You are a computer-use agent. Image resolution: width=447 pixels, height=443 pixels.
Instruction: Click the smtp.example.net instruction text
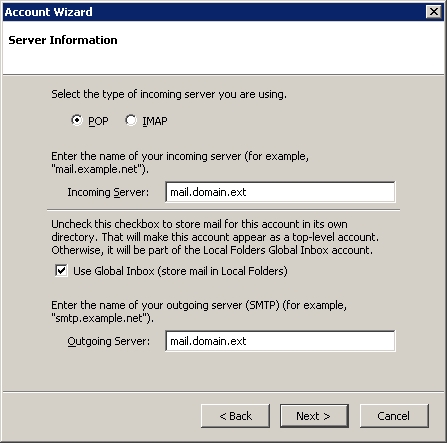tap(199, 312)
